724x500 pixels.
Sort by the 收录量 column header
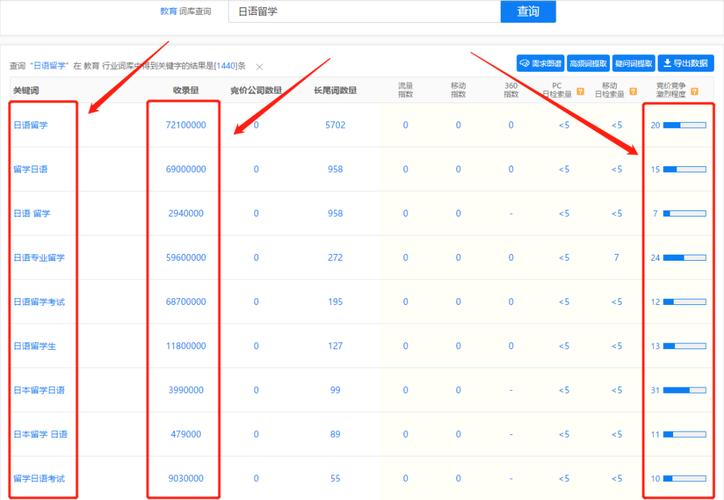point(186,90)
